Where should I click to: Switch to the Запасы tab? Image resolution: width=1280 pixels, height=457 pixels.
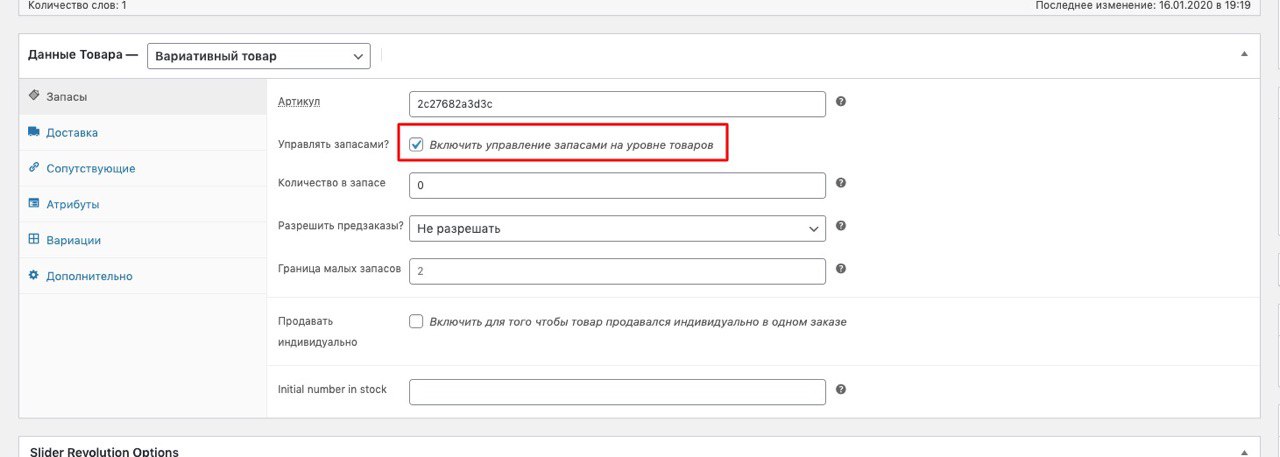coord(143,97)
